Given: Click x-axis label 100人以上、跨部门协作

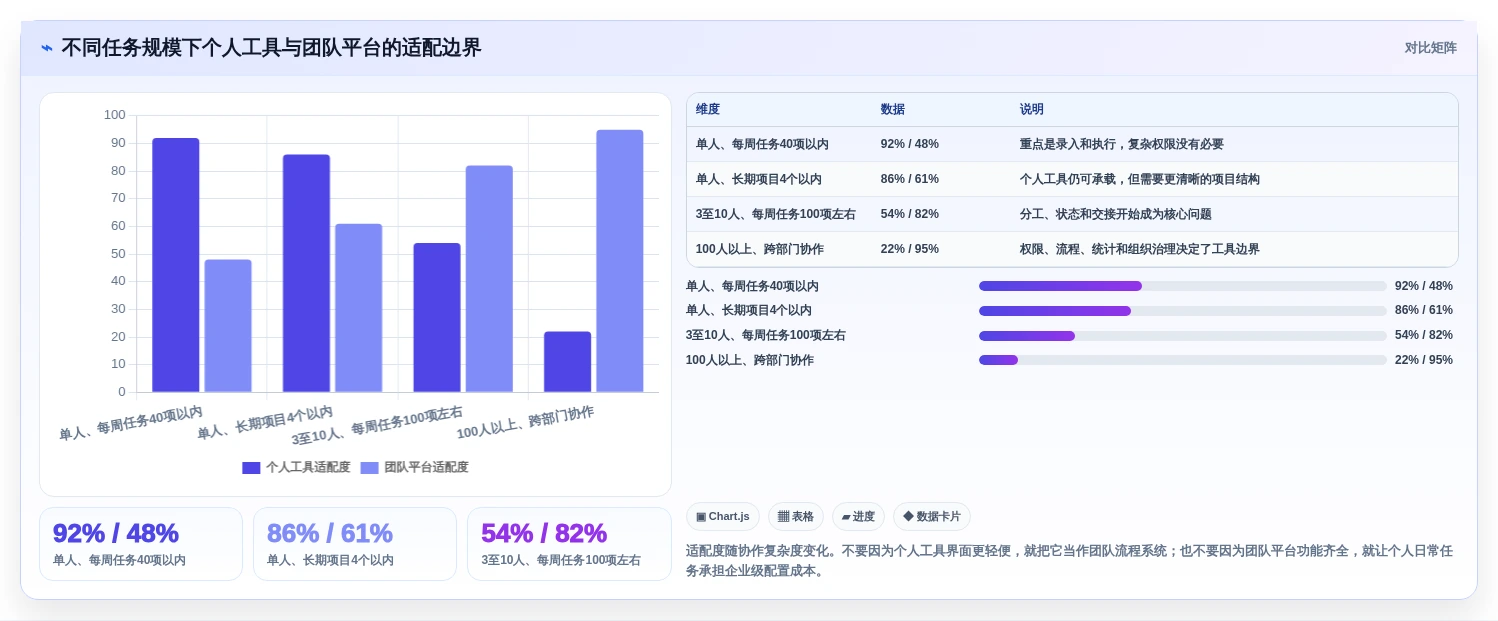Looking at the screenshot, I should click(x=525, y=423).
